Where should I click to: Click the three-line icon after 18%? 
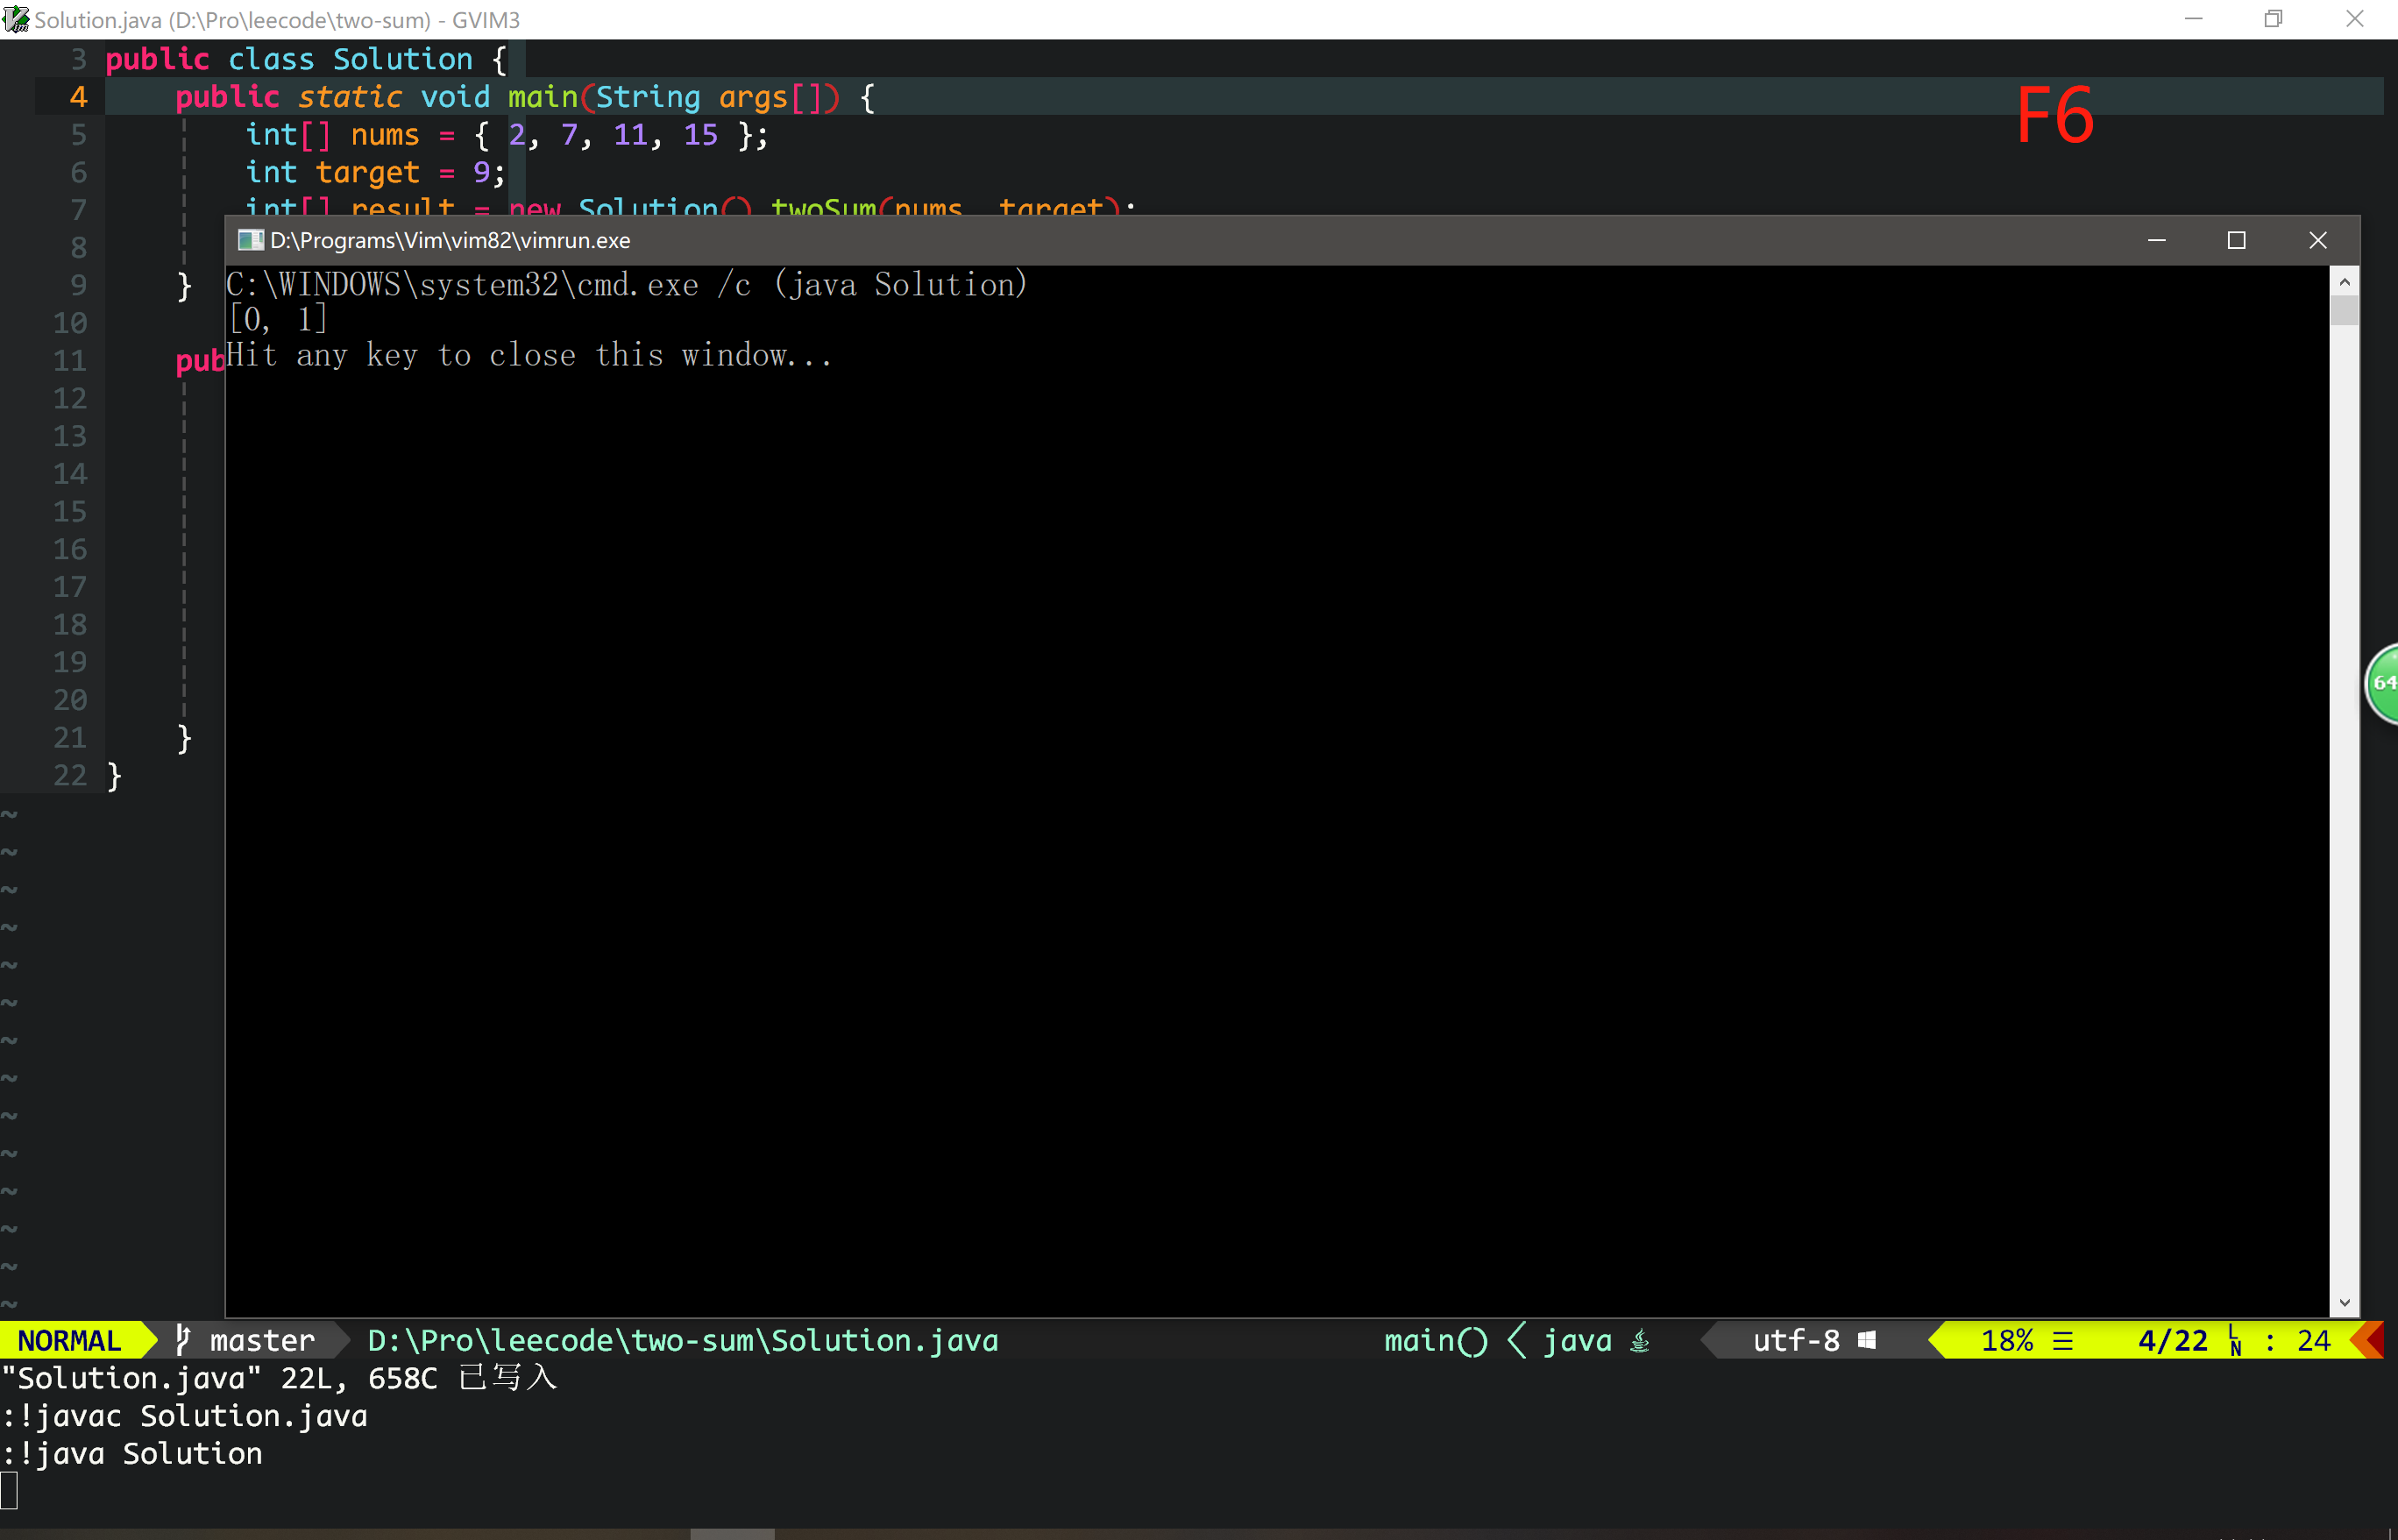pos(2063,1340)
